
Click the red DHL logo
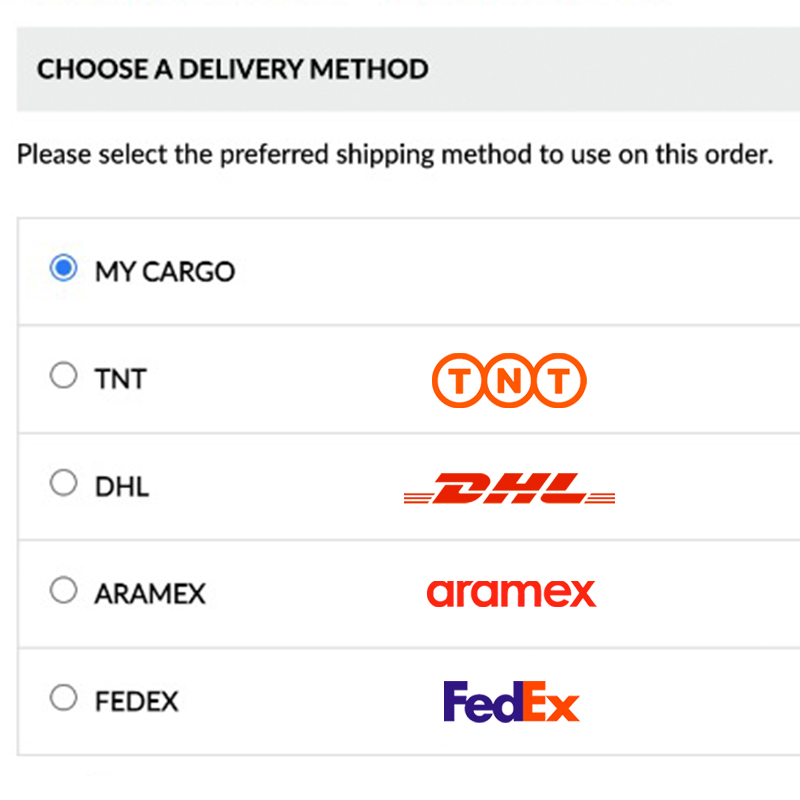[x=509, y=488]
